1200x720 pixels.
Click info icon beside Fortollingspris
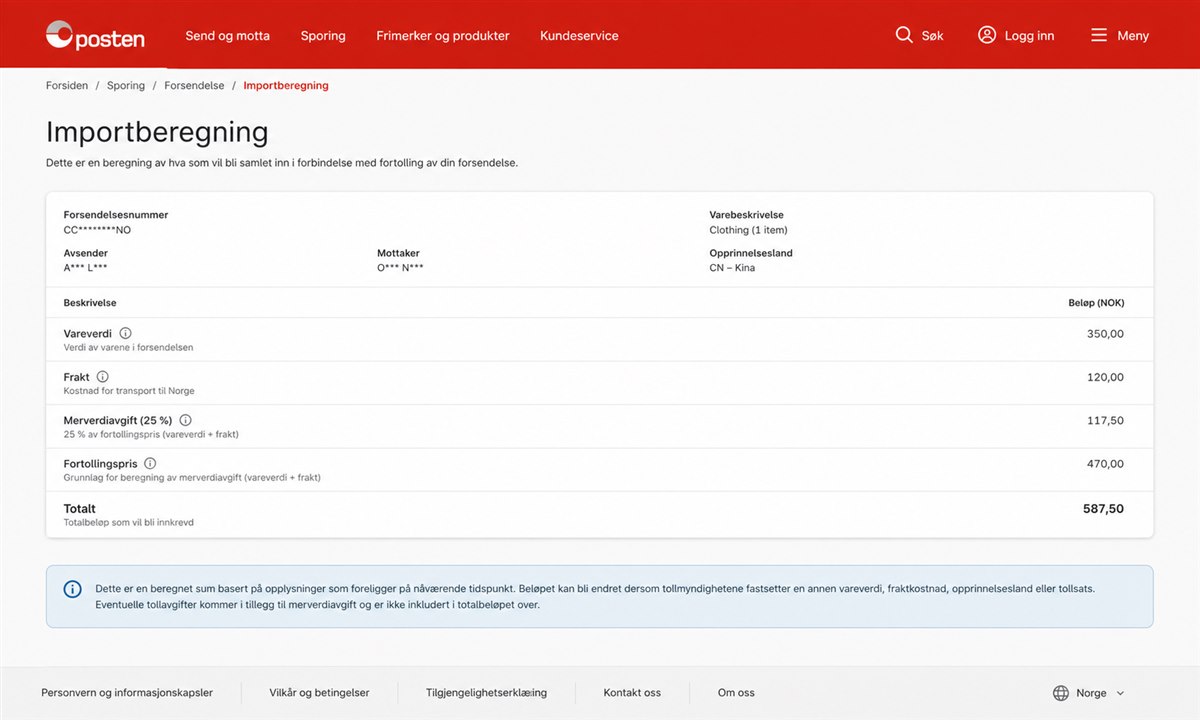click(x=150, y=464)
